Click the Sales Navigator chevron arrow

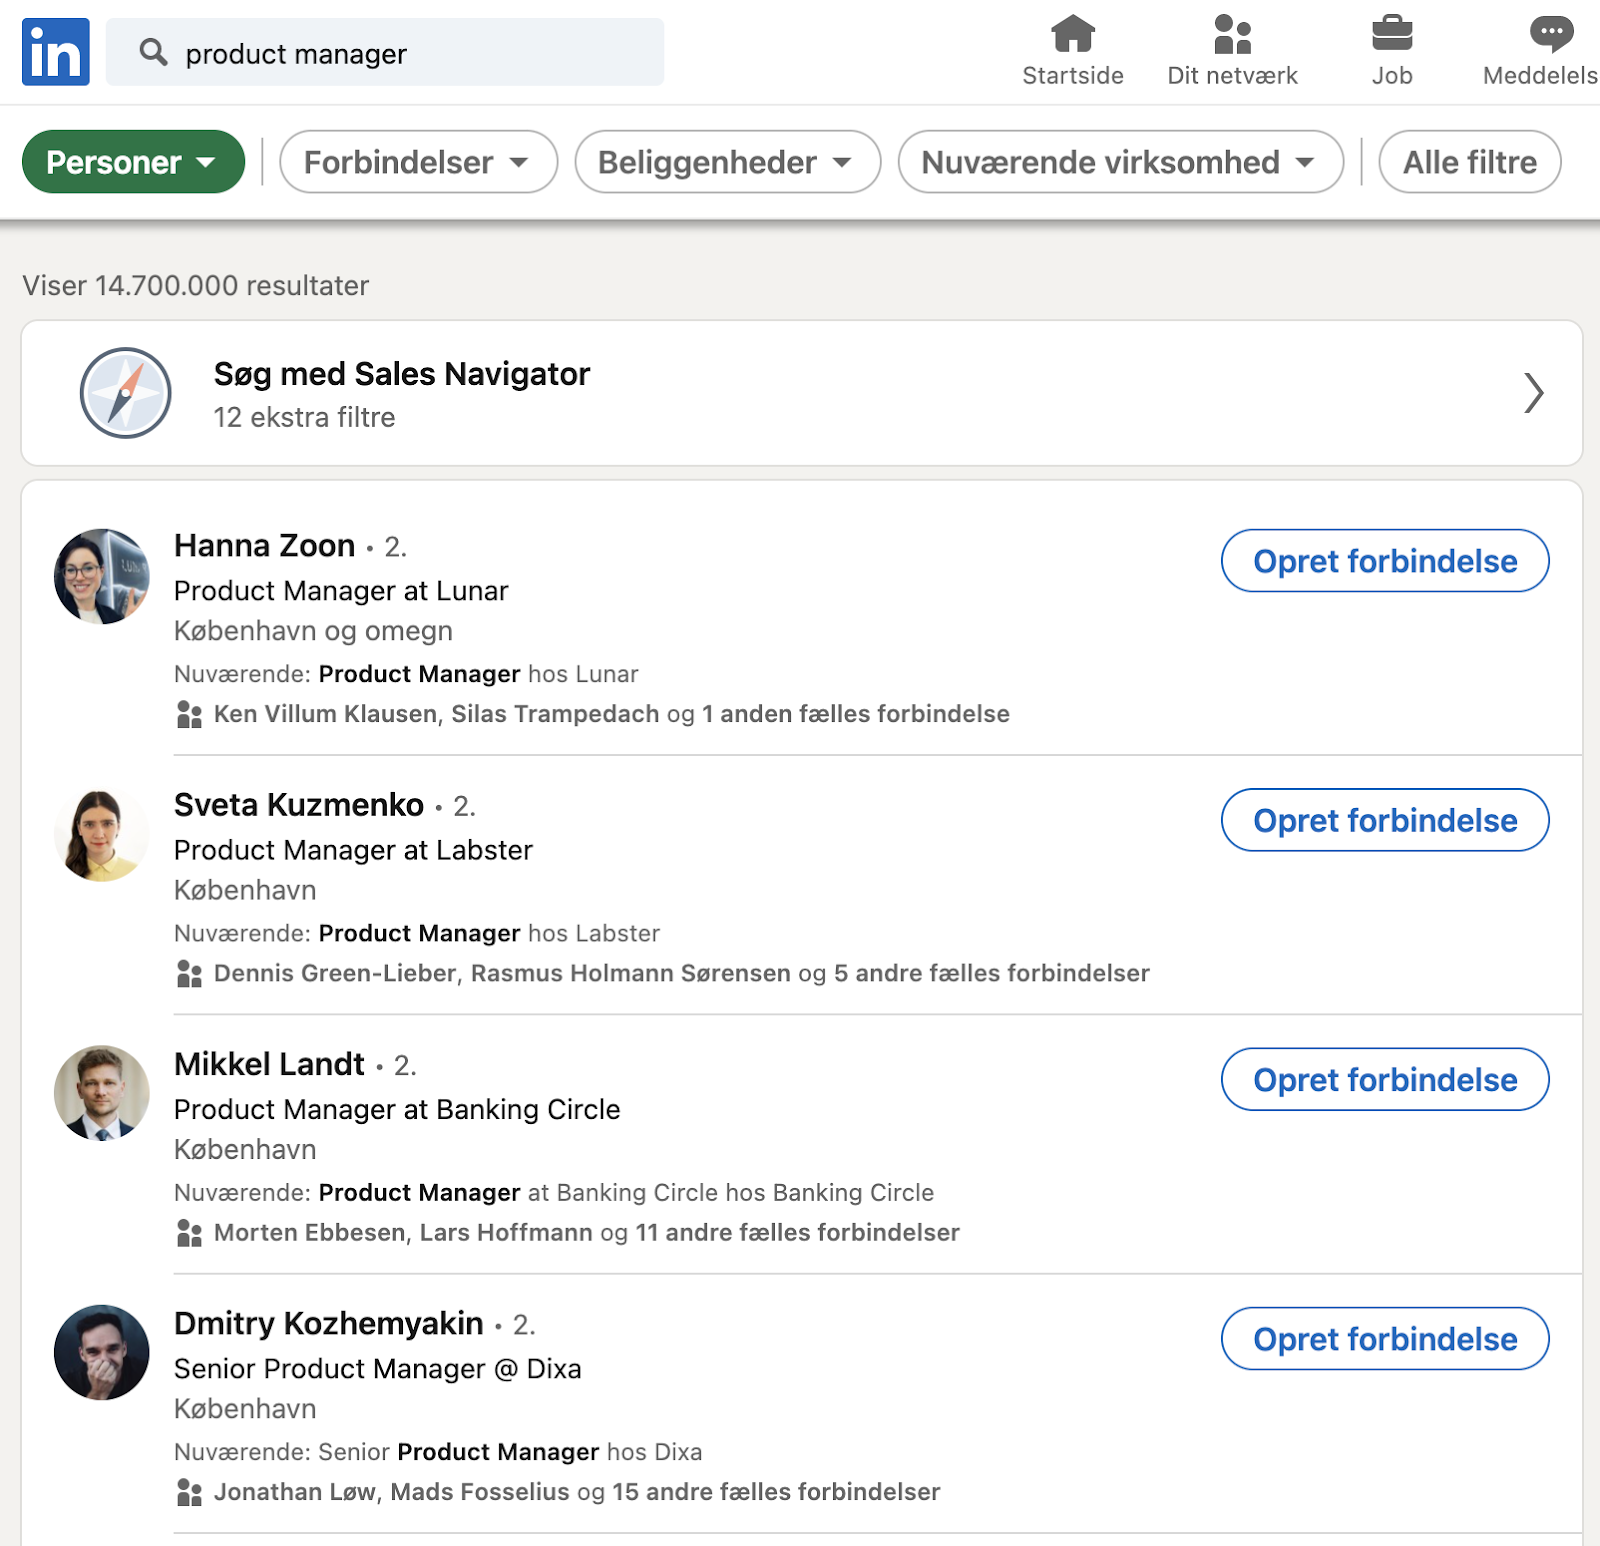pyautogui.click(x=1534, y=393)
